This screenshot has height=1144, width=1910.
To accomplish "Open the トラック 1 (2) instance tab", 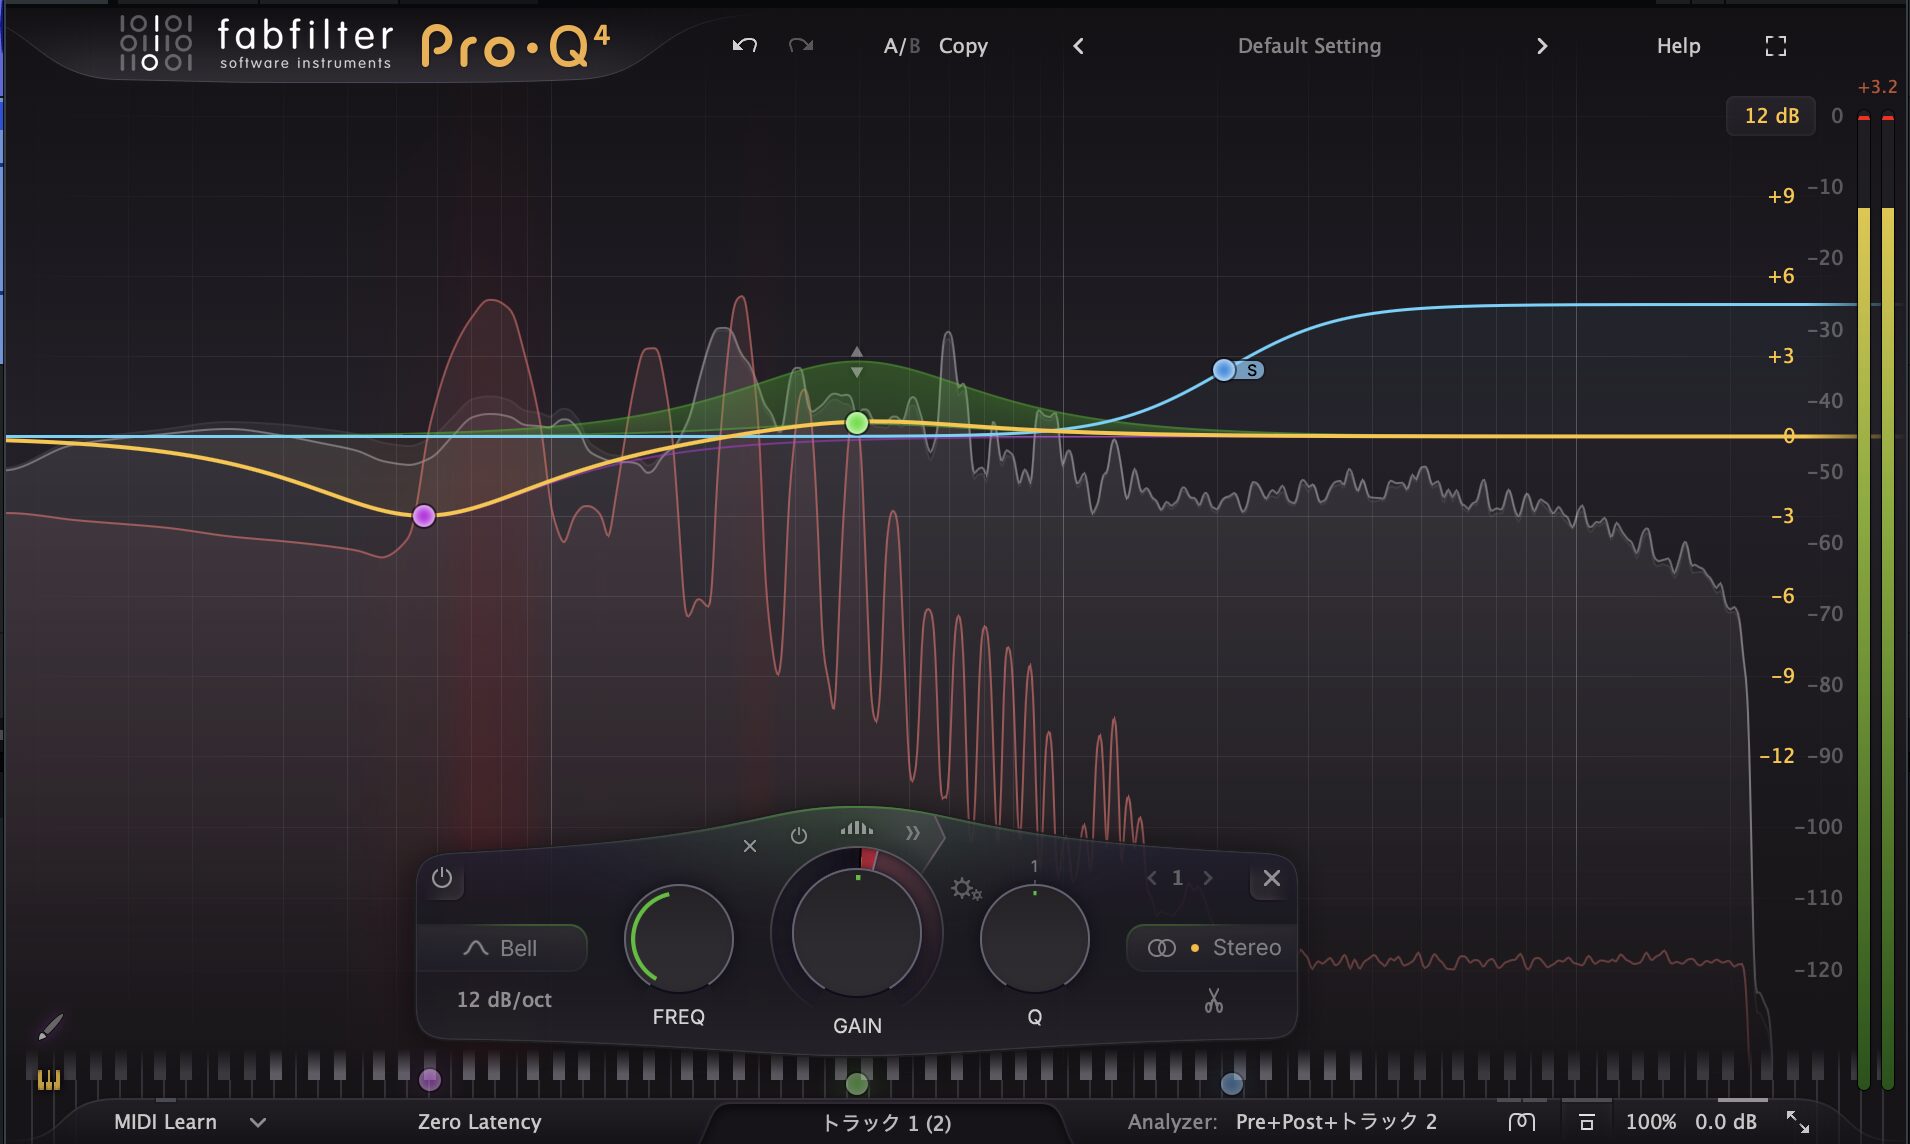I will pos(886,1123).
